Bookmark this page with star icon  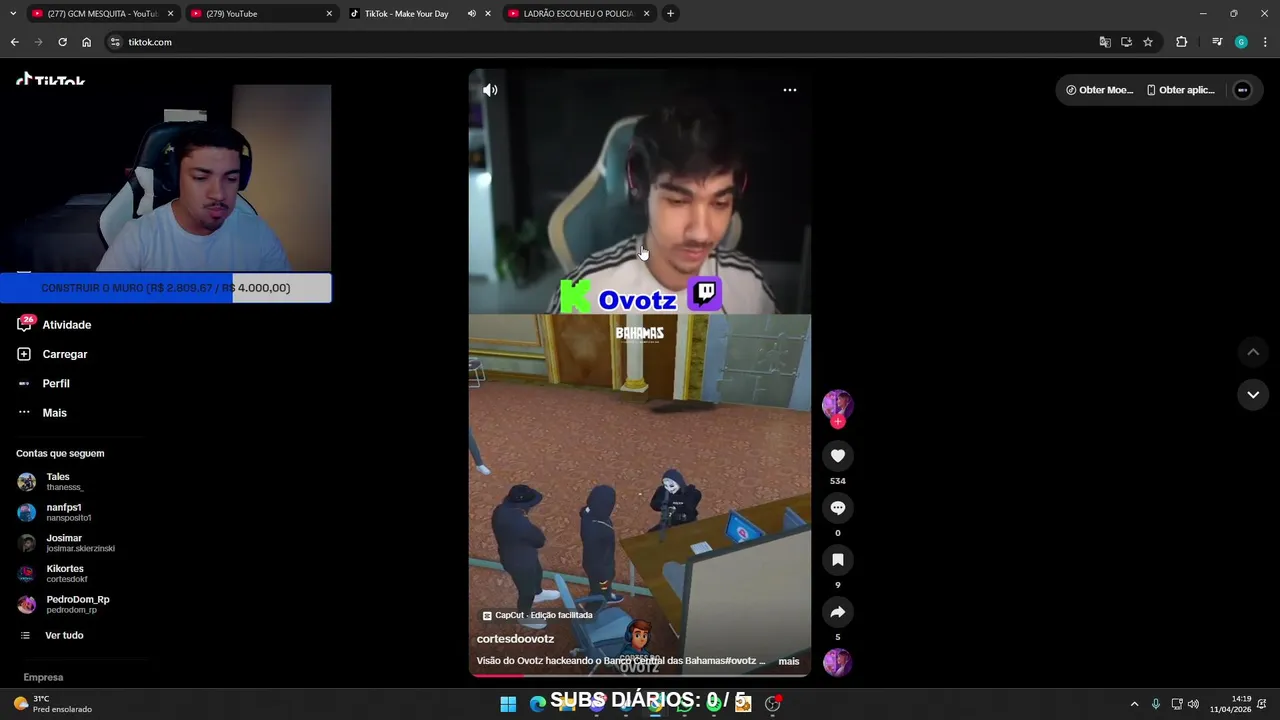[x=1148, y=42]
